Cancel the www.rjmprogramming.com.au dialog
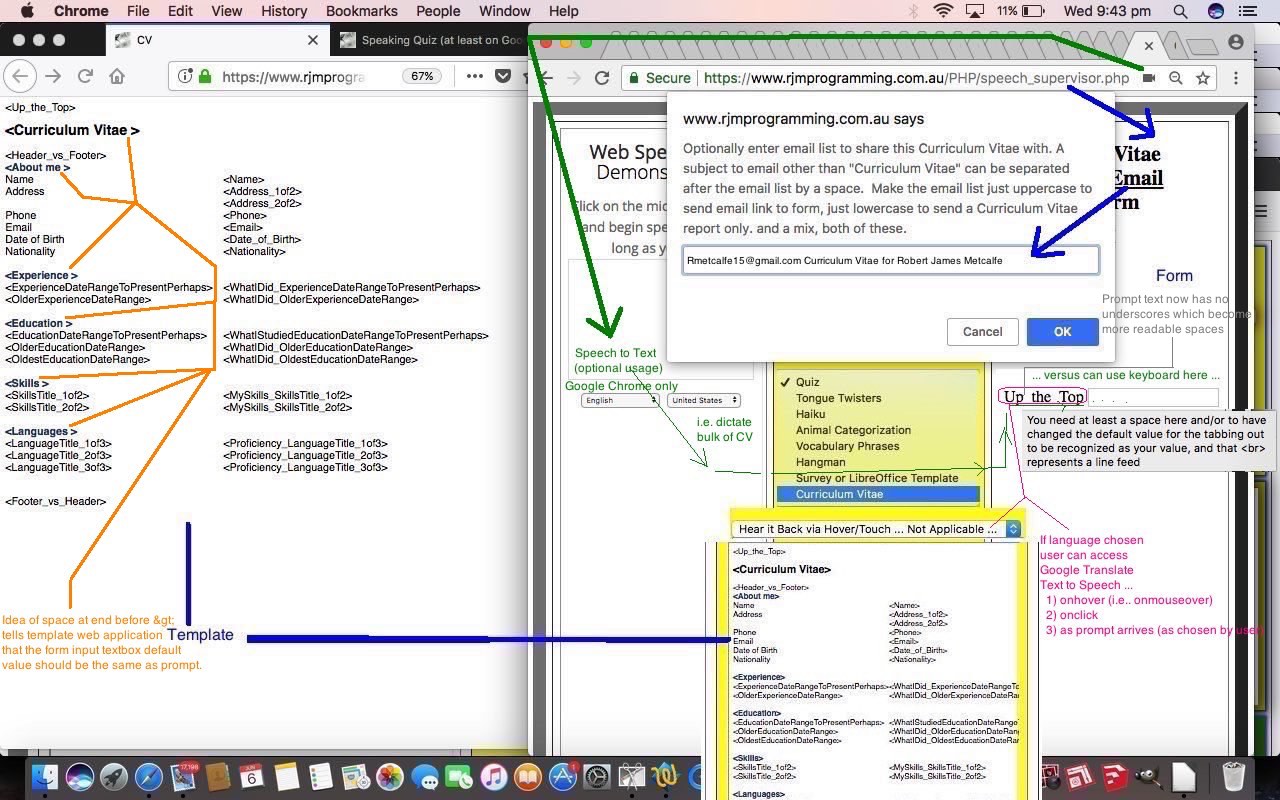The width and height of the screenshot is (1280, 800). 982,331
